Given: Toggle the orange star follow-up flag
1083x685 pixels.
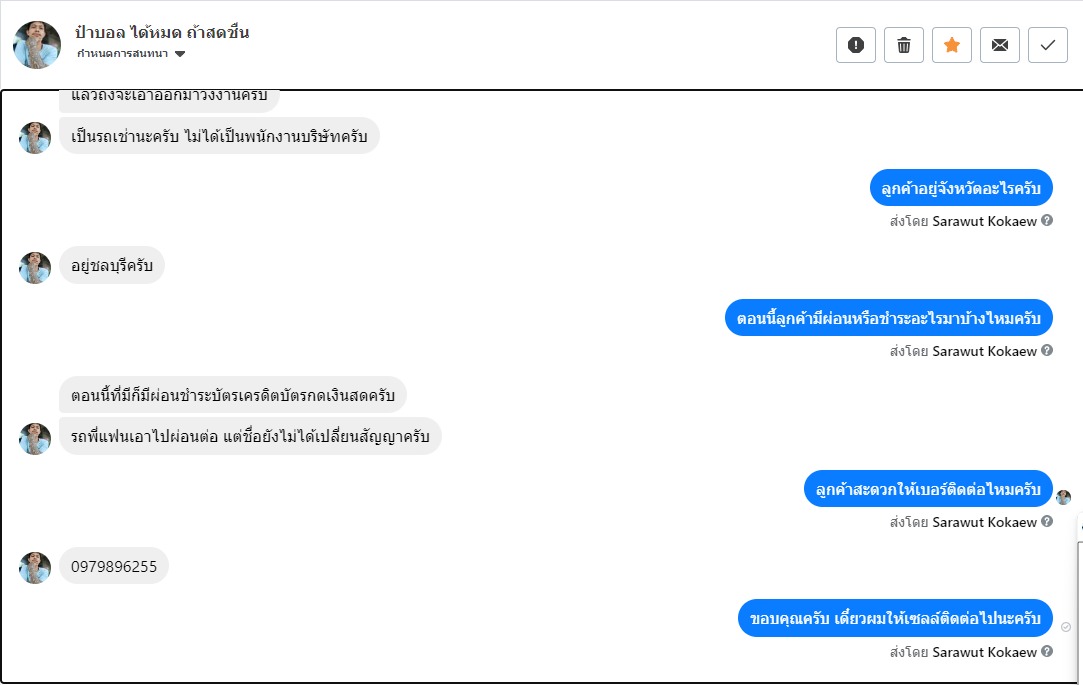Looking at the screenshot, I should click(952, 45).
